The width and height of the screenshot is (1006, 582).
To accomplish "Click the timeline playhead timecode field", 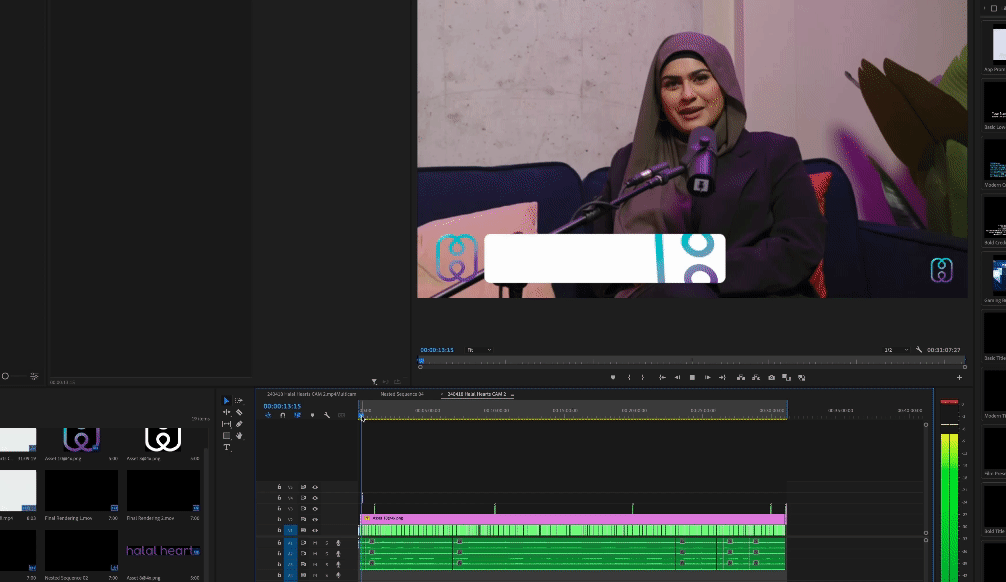I will click(x=282, y=406).
